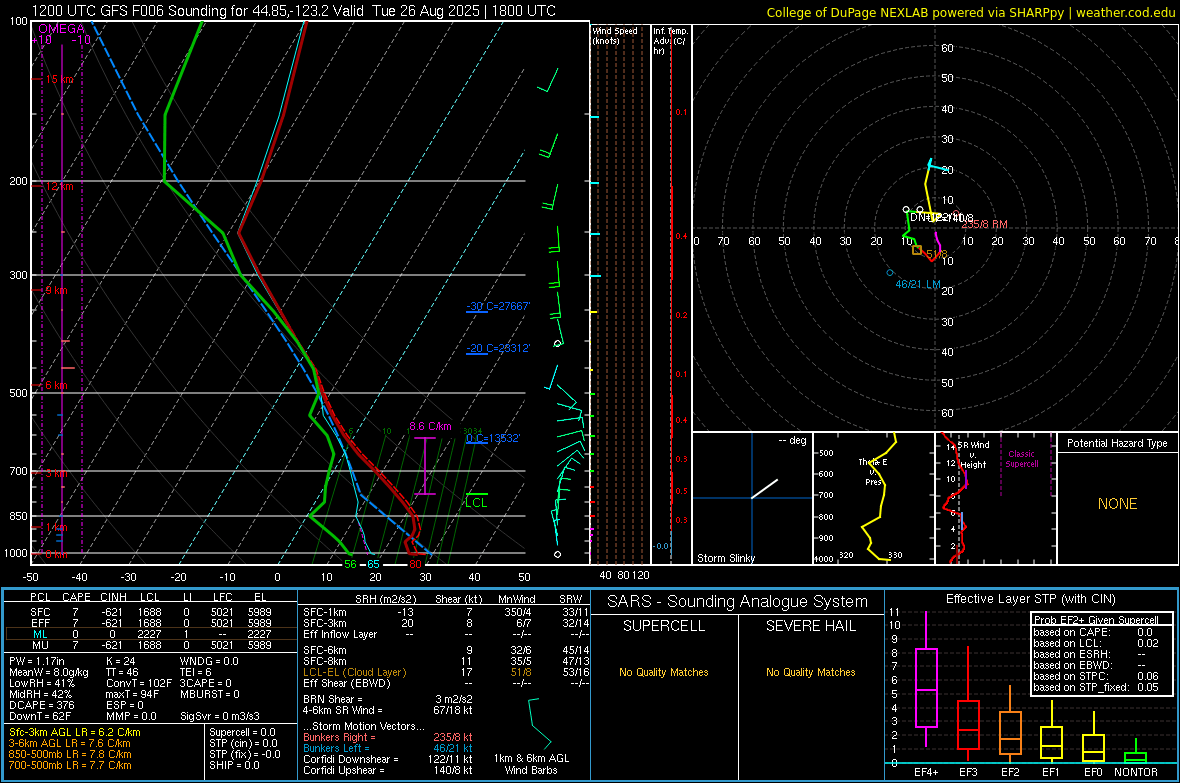Click the DCAPE = 376 value

pos(41,705)
